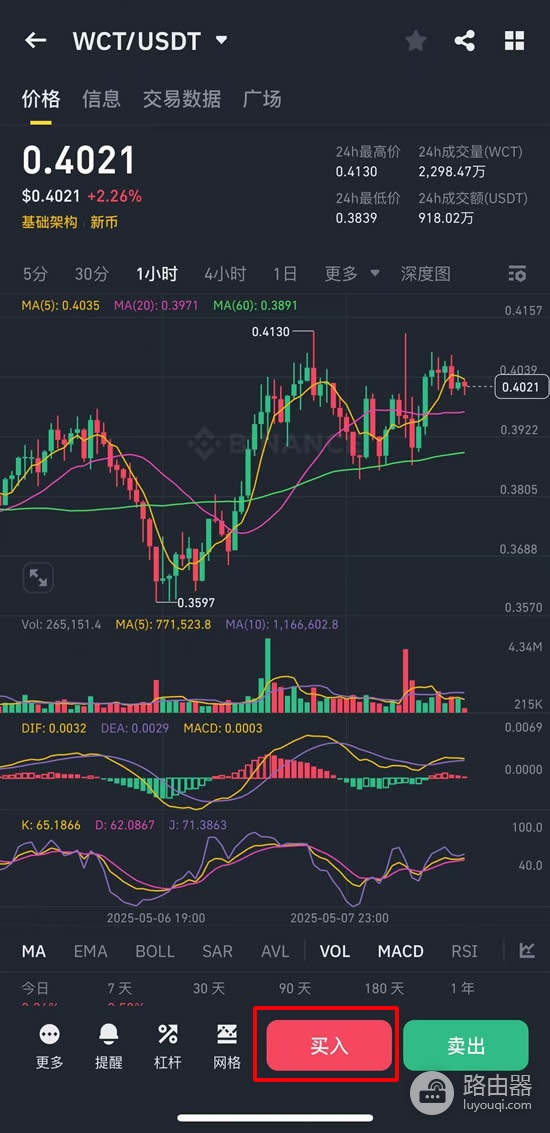This screenshot has width=550, height=1133.
Task: Tap the MA(60): 0.3891 legend
Action: coord(255,306)
